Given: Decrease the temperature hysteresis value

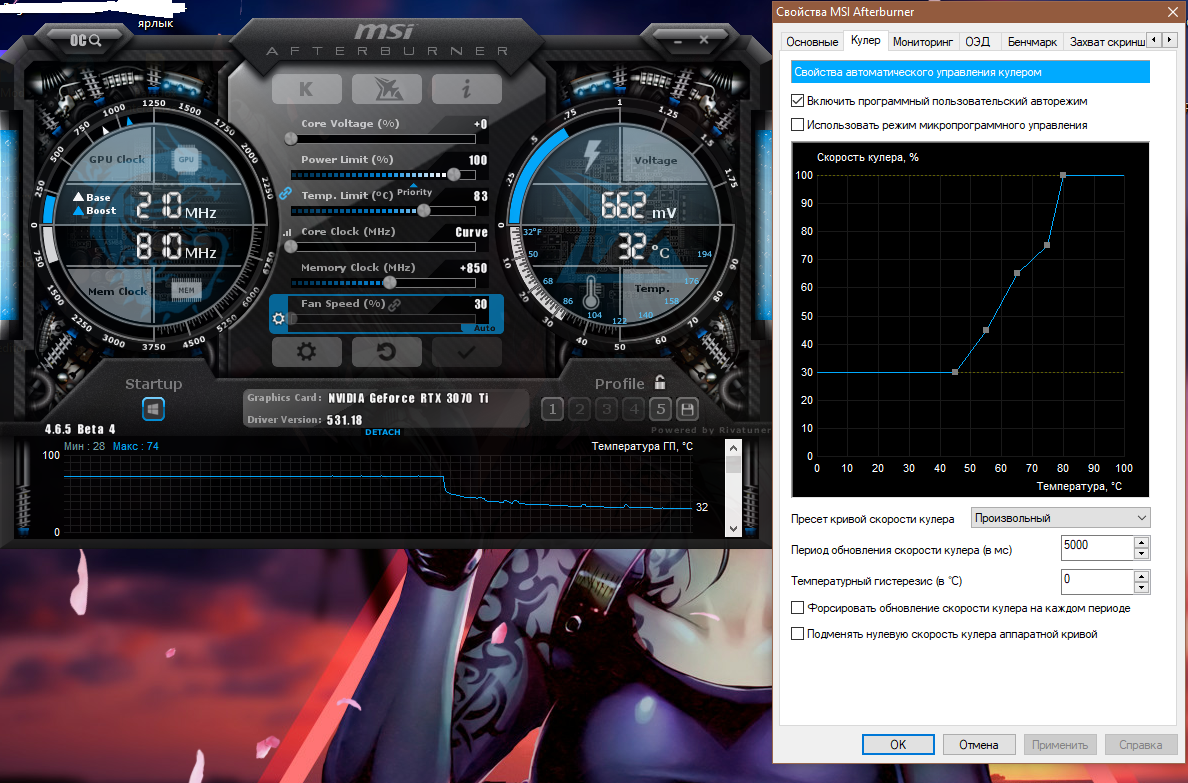Looking at the screenshot, I should (1142, 588).
